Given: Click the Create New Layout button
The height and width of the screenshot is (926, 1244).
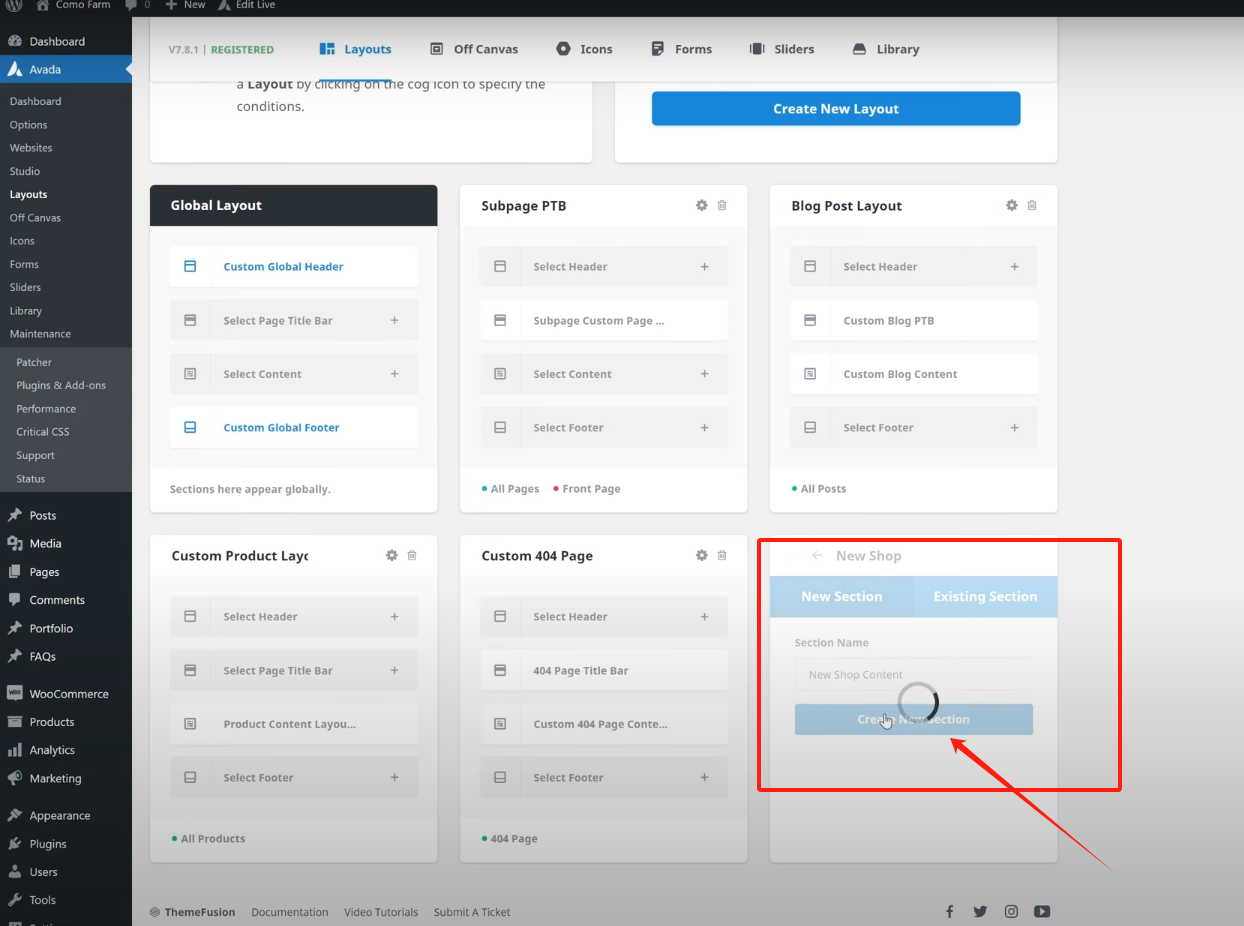Looking at the screenshot, I should (x=835, y=109).
